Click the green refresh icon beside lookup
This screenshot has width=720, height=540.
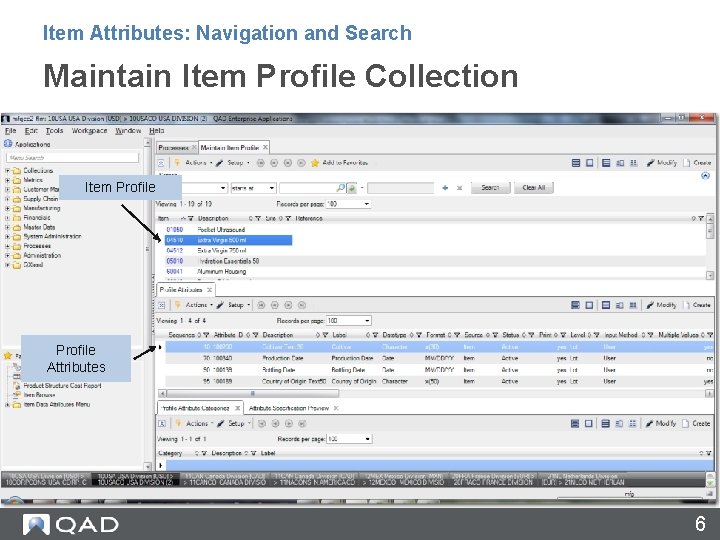point(352,188)
